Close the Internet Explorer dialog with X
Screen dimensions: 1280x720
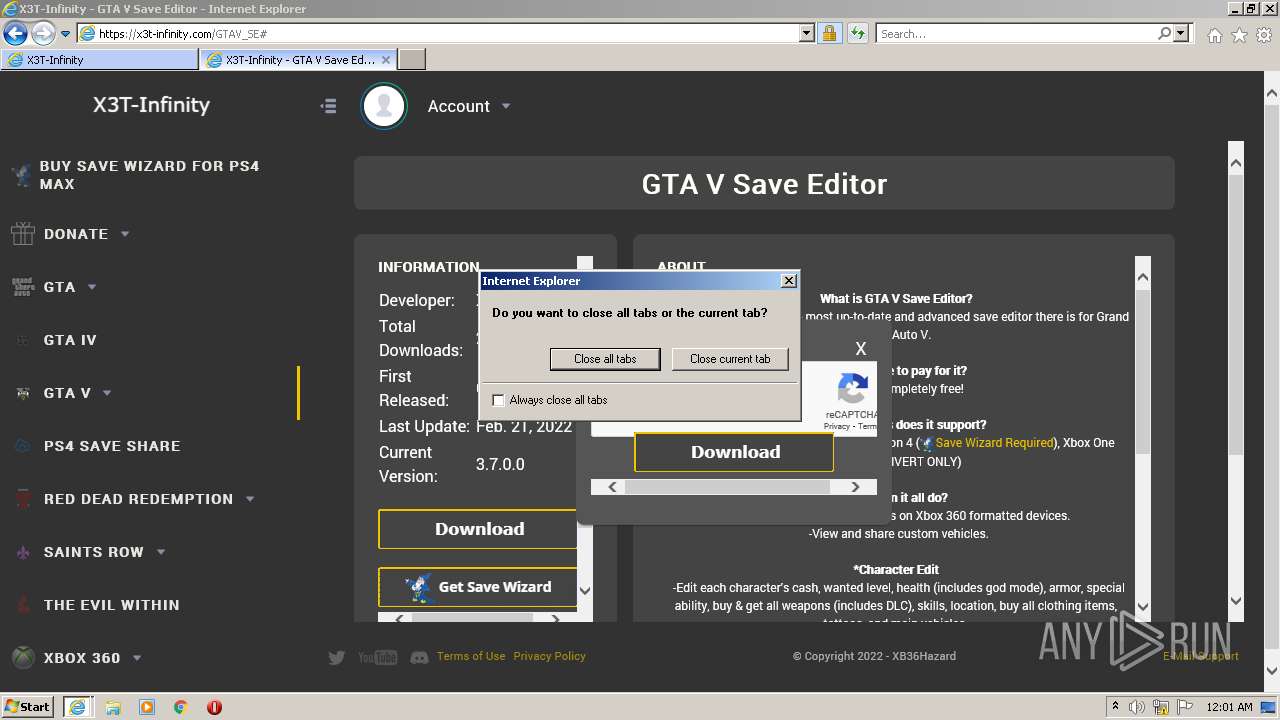tap(788, 281)
